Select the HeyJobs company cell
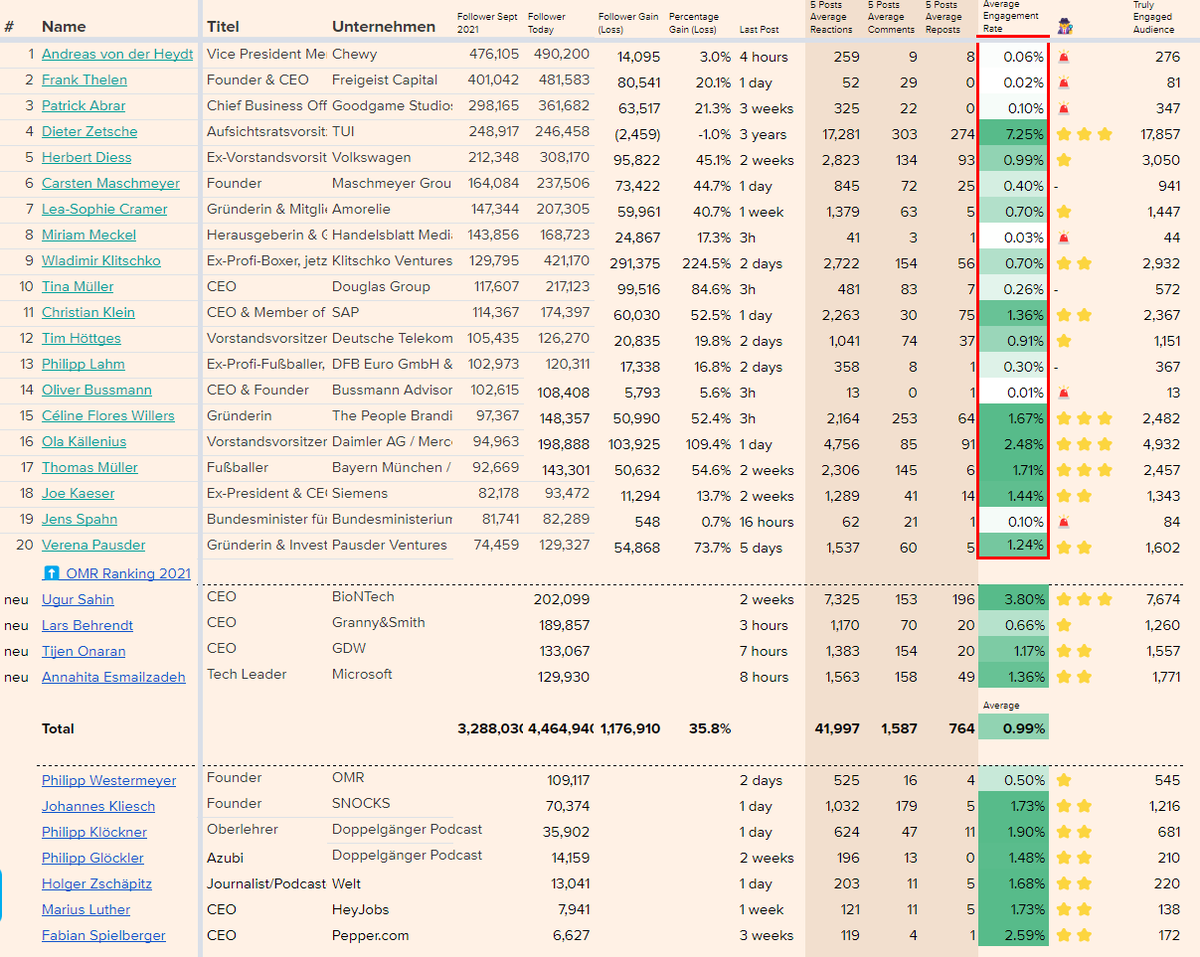This screenshot has height=957, width=1200. 361,910
